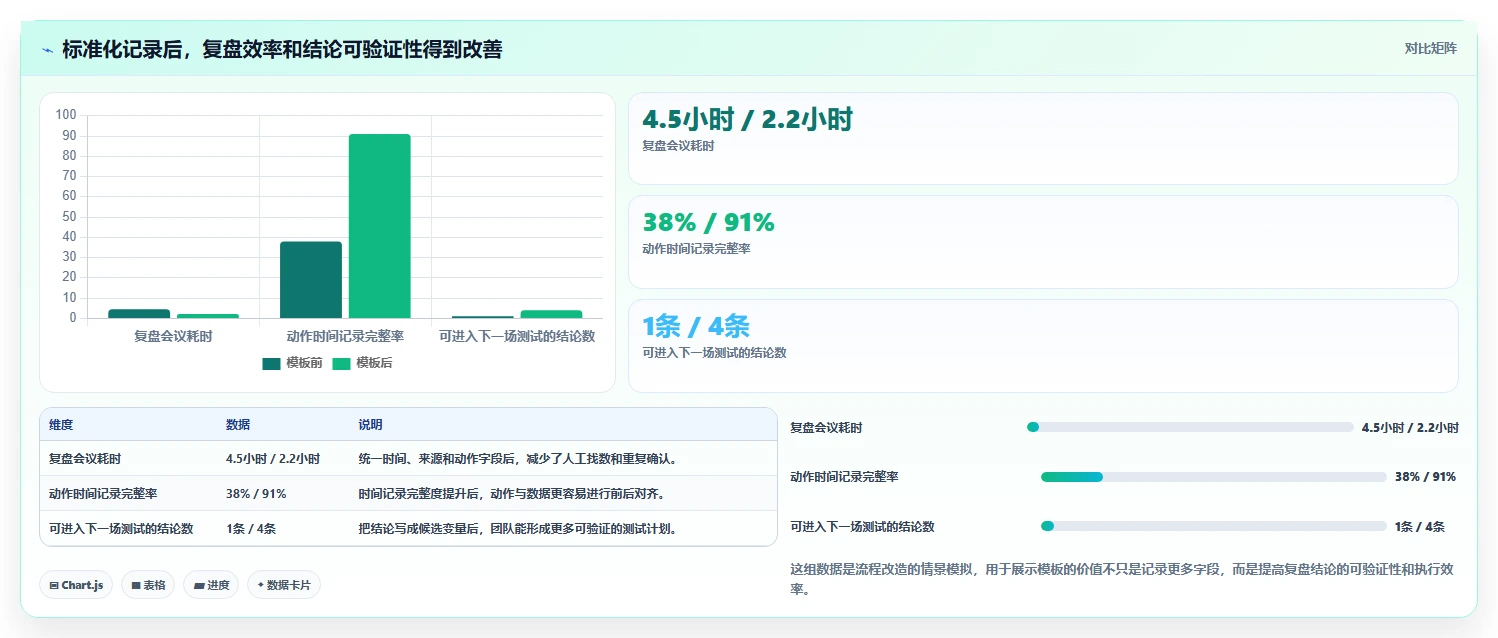Click description starting 统一时间、来源和动作字段后
Screen dimensions: 1498x638
coord(519,459)
